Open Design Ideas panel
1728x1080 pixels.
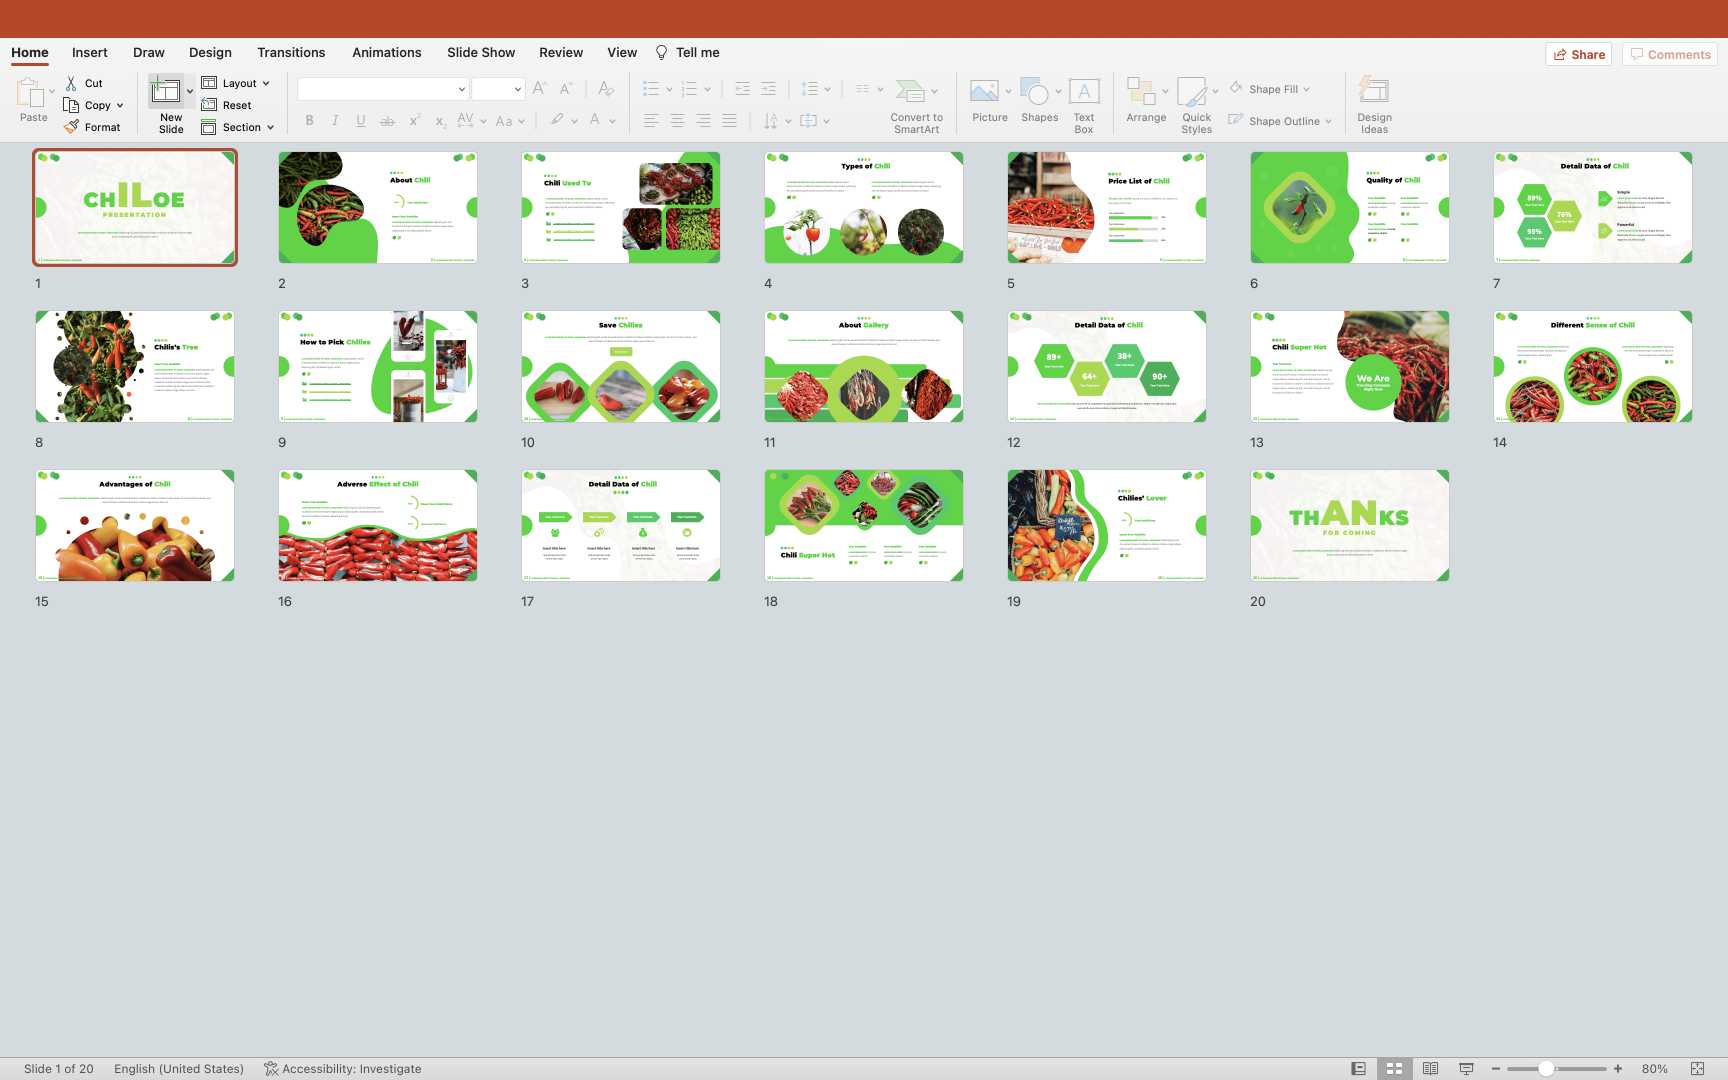[1374, 92]
